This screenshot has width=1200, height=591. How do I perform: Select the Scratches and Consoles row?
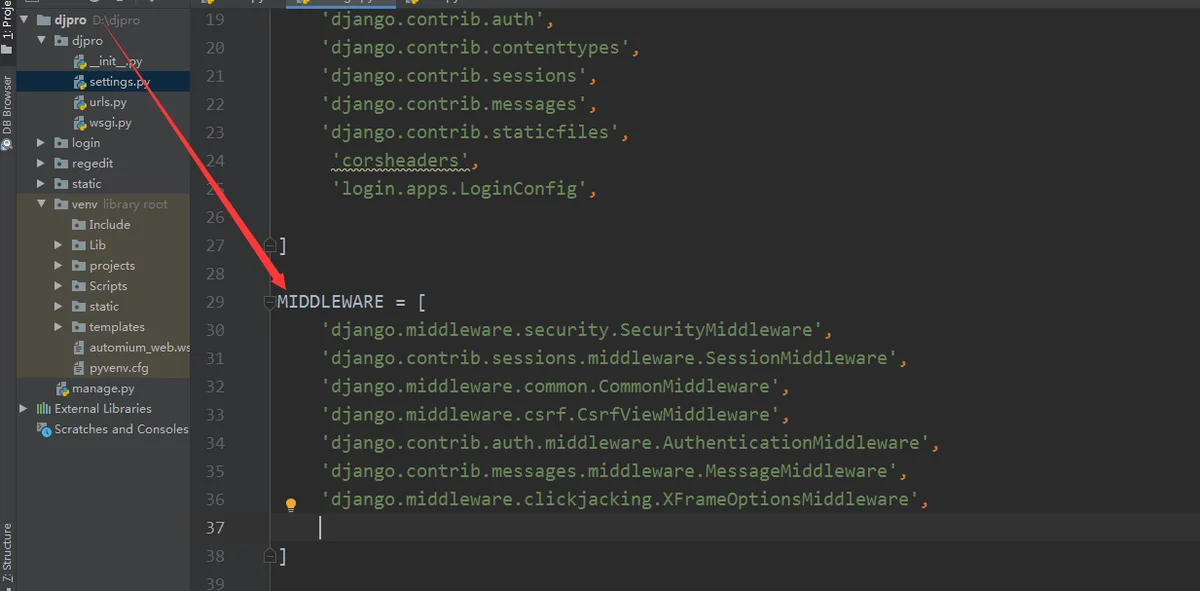pyautogui.click(x=103, y=429)
